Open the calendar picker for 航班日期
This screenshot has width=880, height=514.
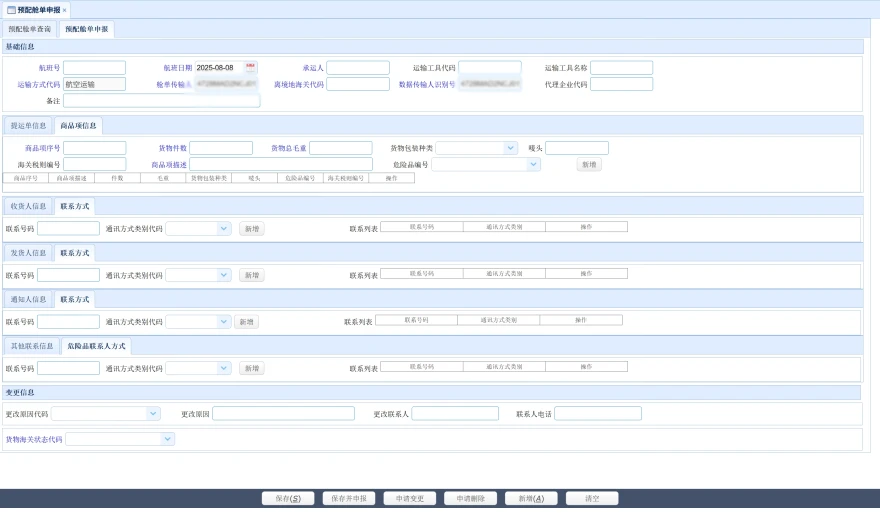tap(251, 67)
